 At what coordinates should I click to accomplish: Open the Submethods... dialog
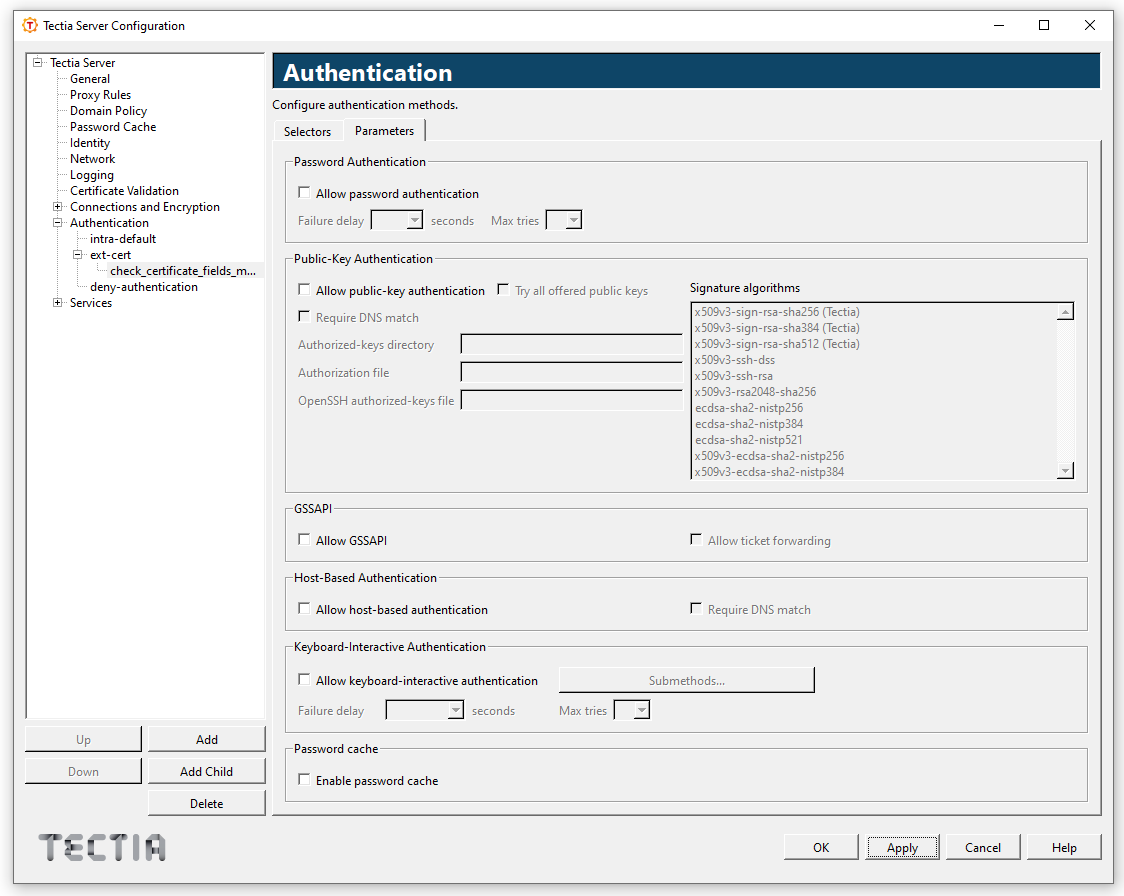687,680
